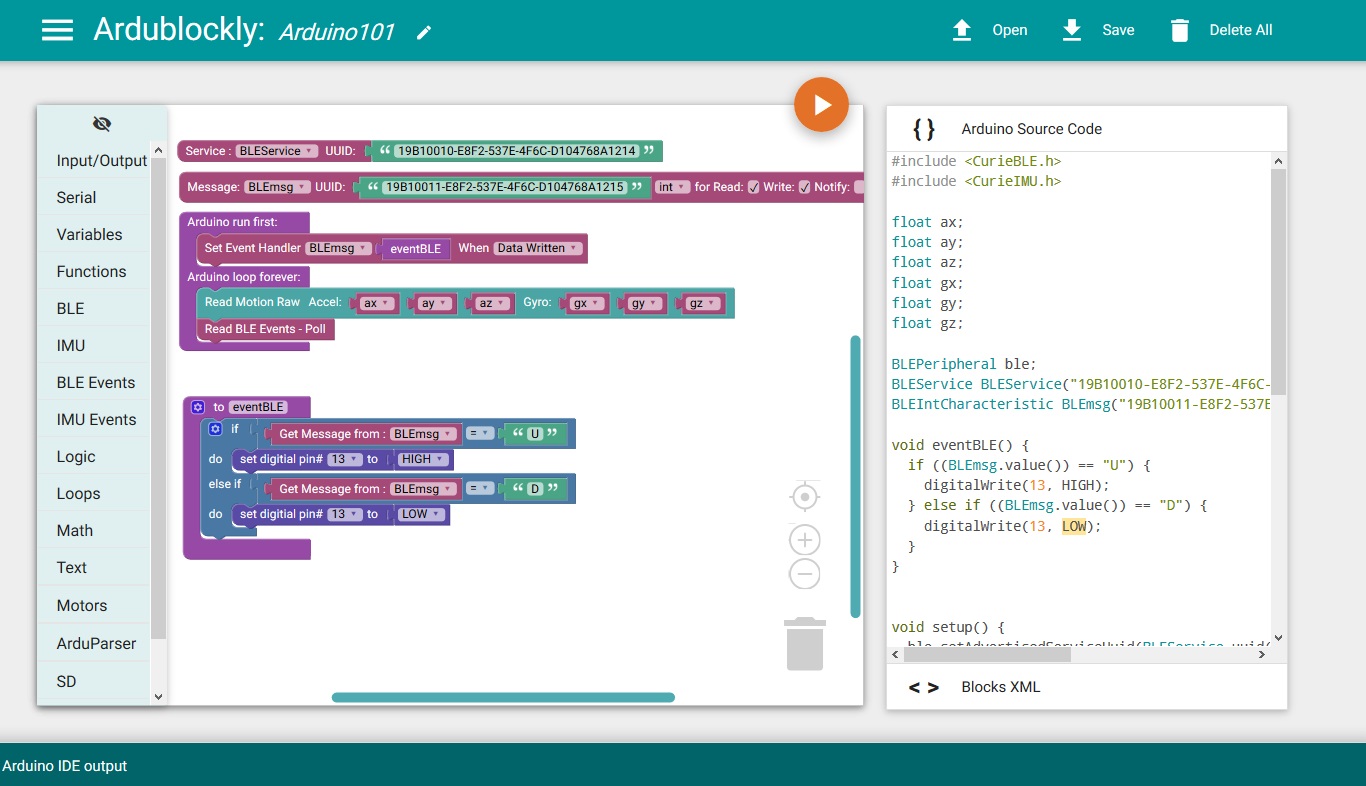Open BLE Events toolbox category
This screenshot has height=786, width=1366.
94,382
